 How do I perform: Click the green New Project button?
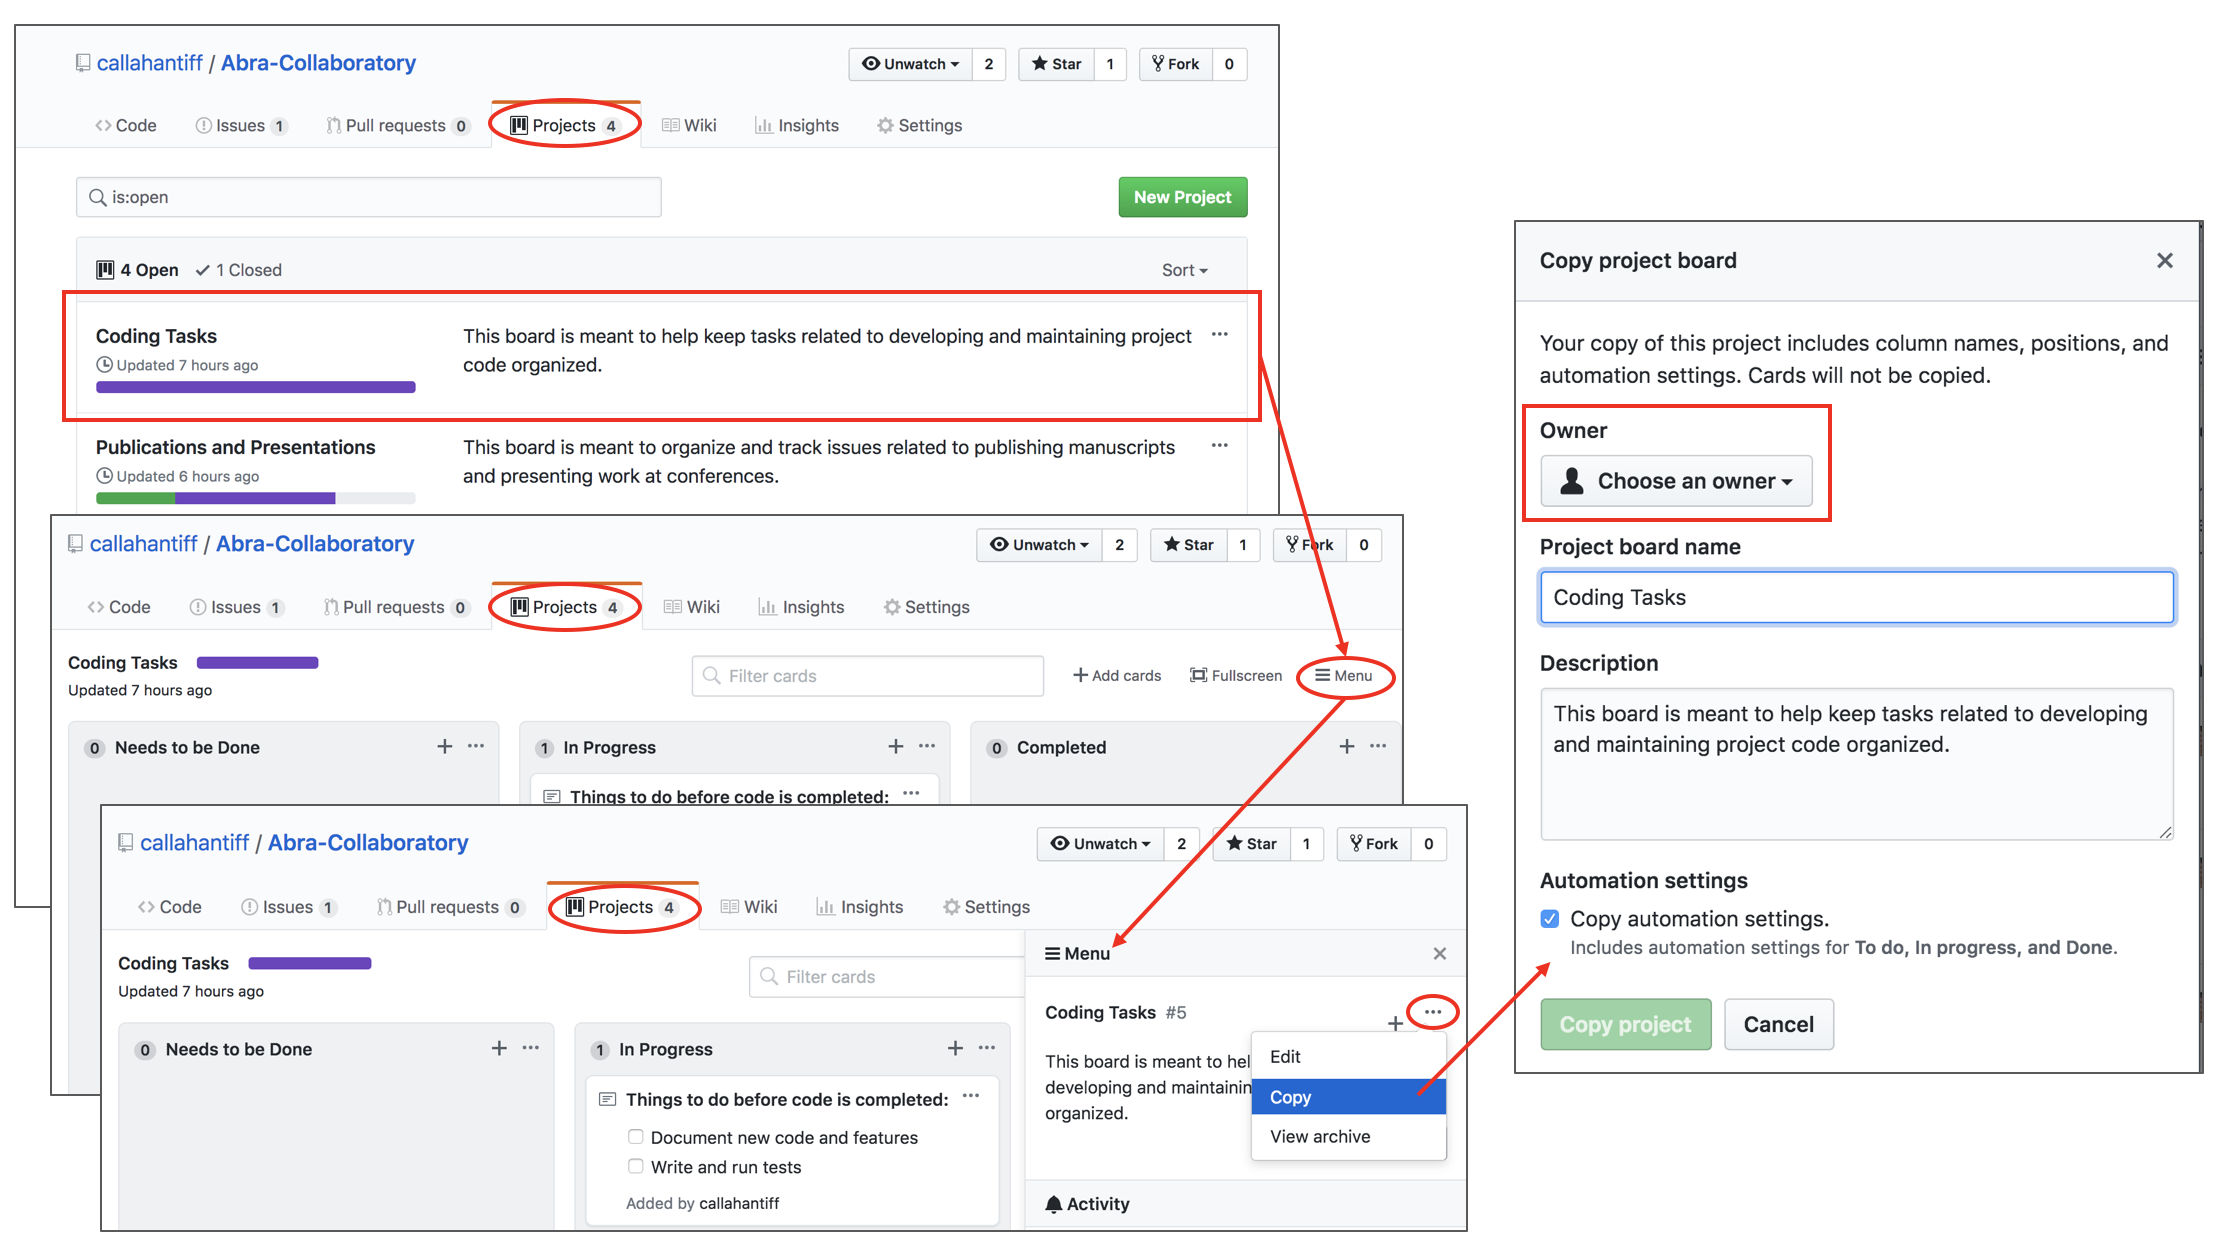point(1182,197)
